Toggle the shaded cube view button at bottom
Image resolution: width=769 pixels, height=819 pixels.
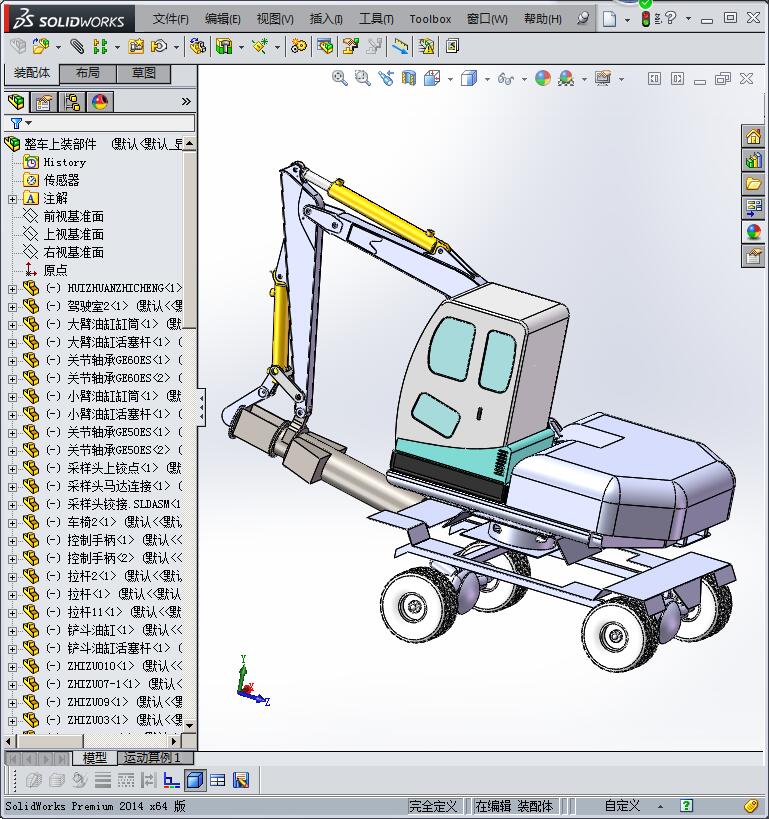(x=195, y=780)
